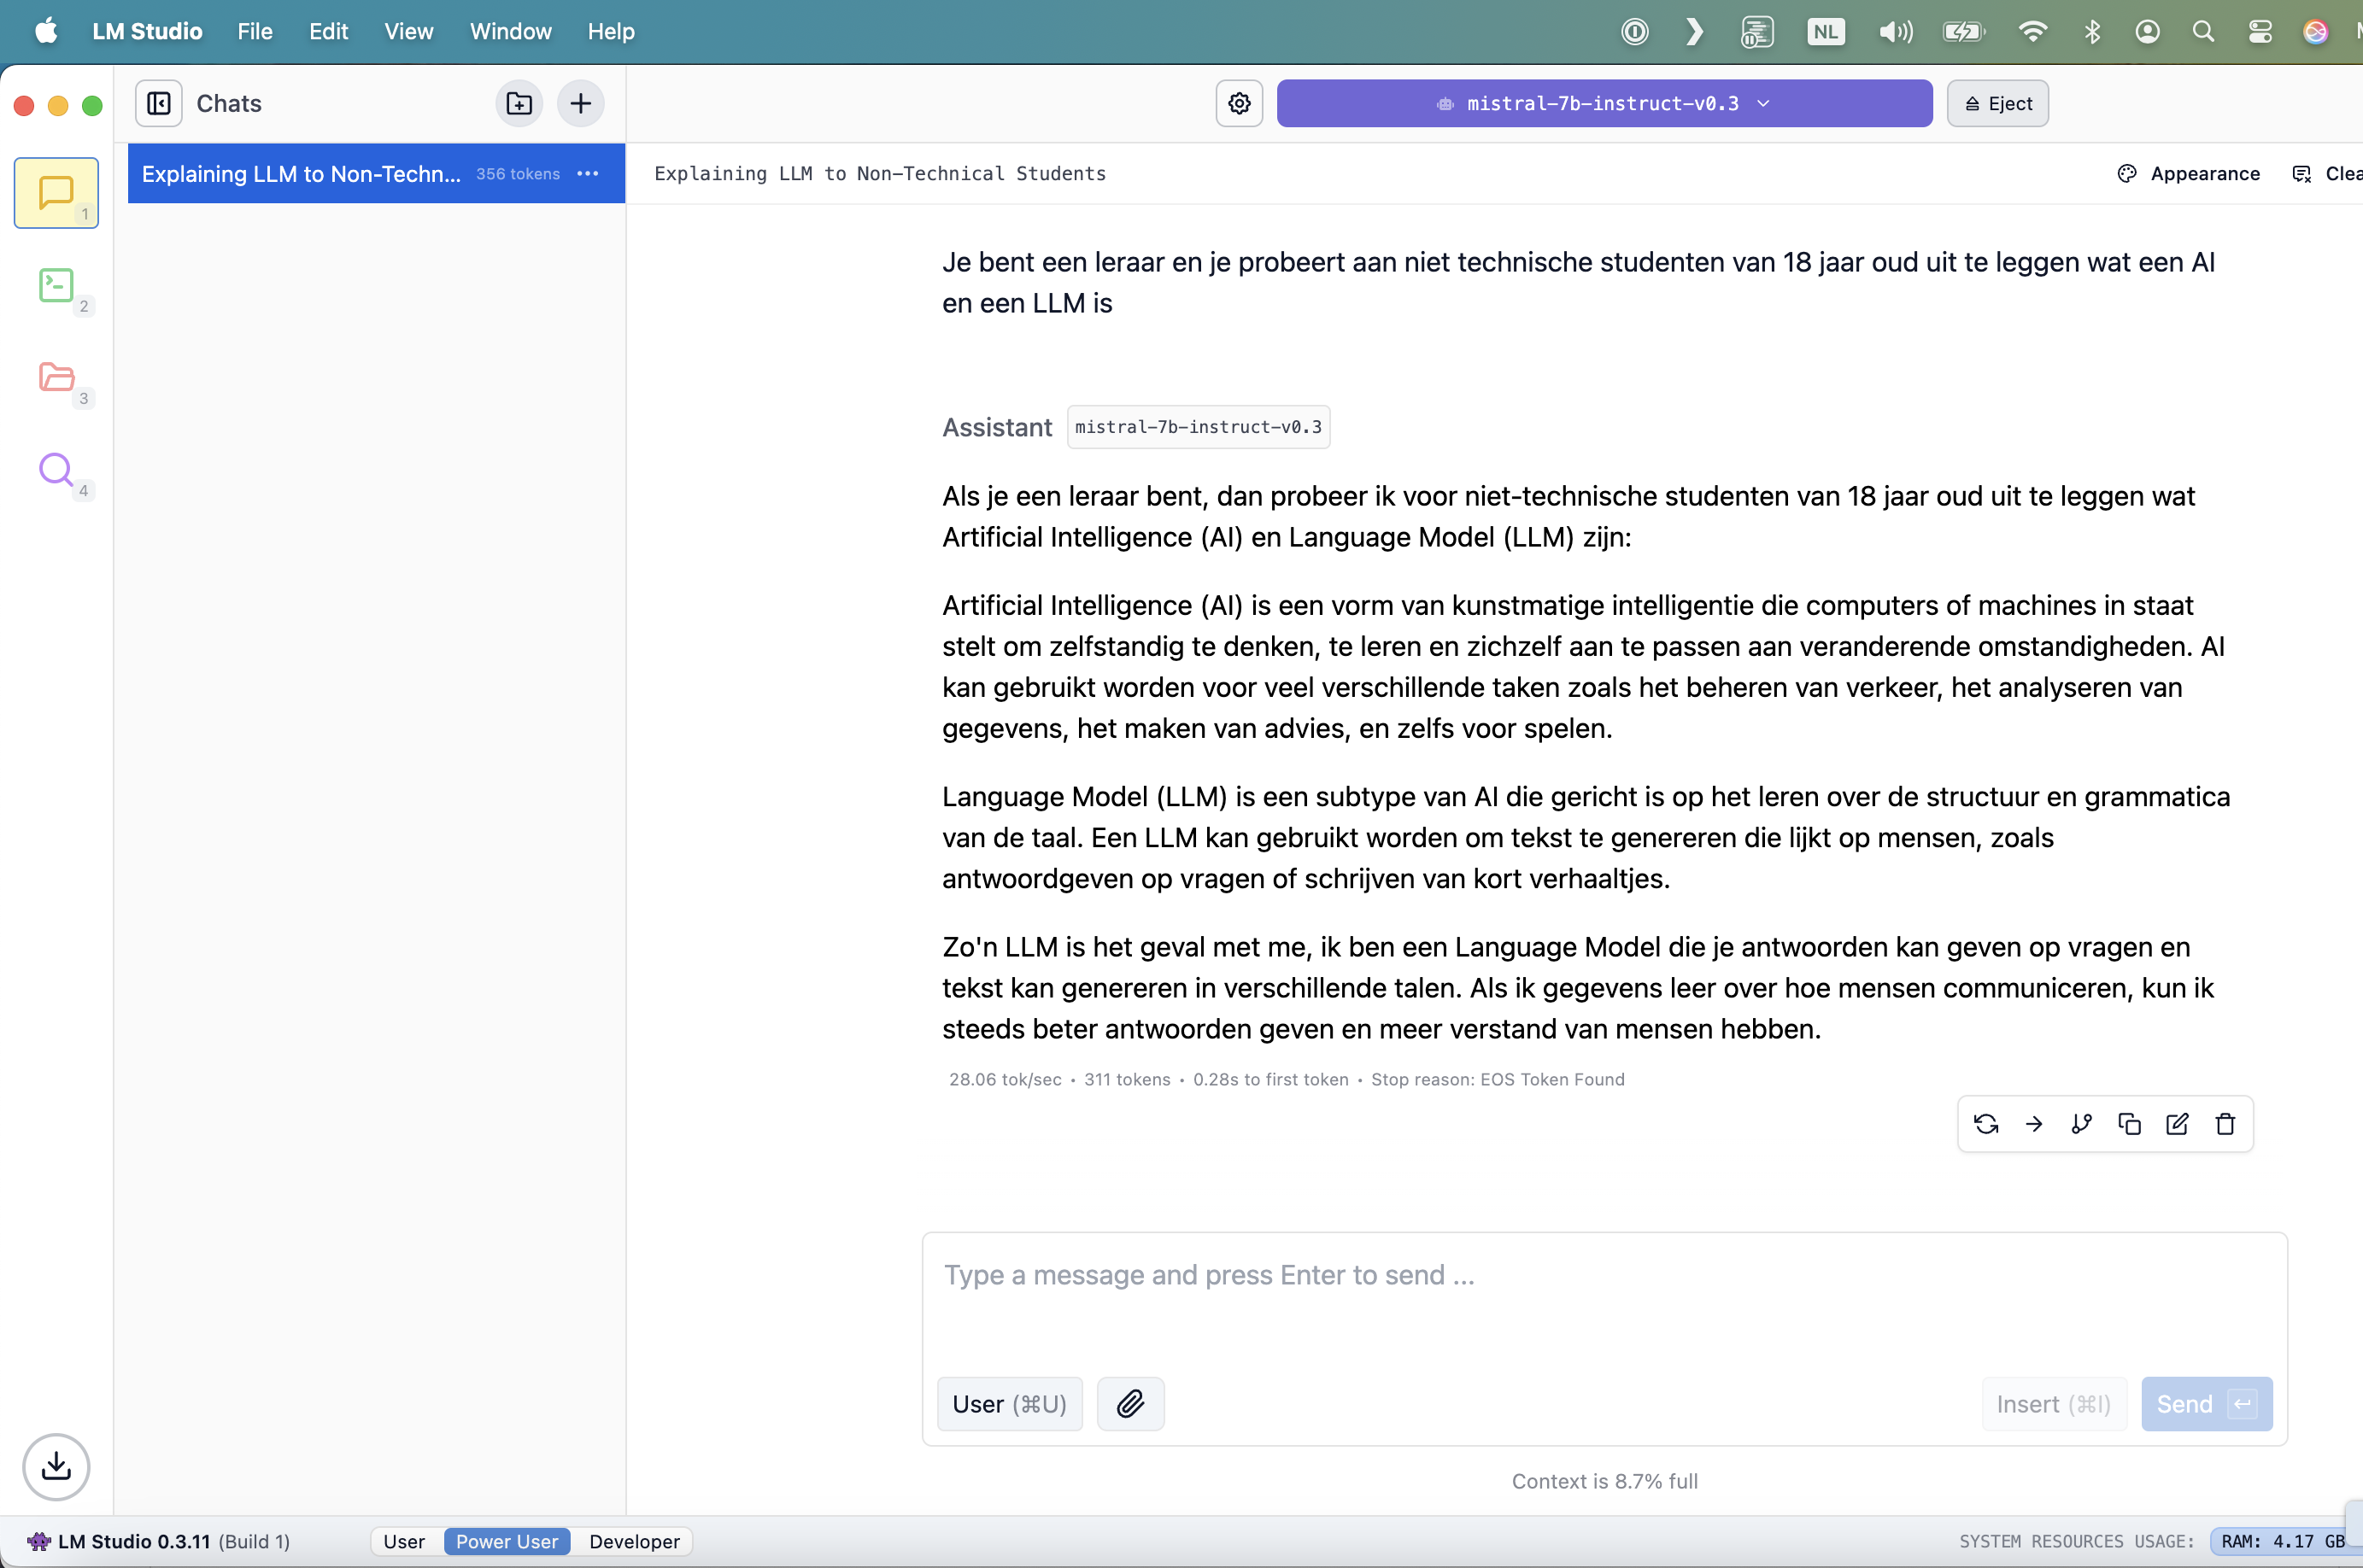
Task: Branch the conversation with fork icon
Action: pyautogui.click(x=2081, y=1124)
